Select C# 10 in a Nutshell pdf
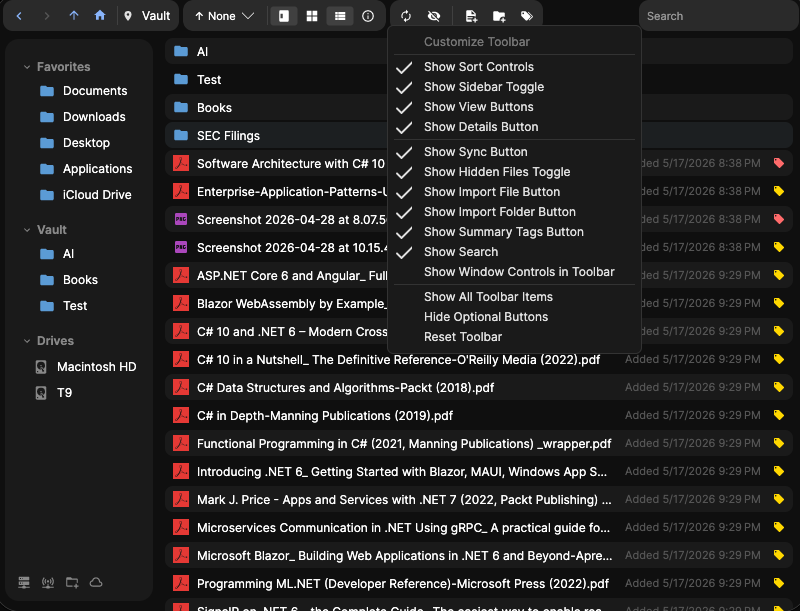The width and height of the screenshot is (800, 611). coord(479,360)
